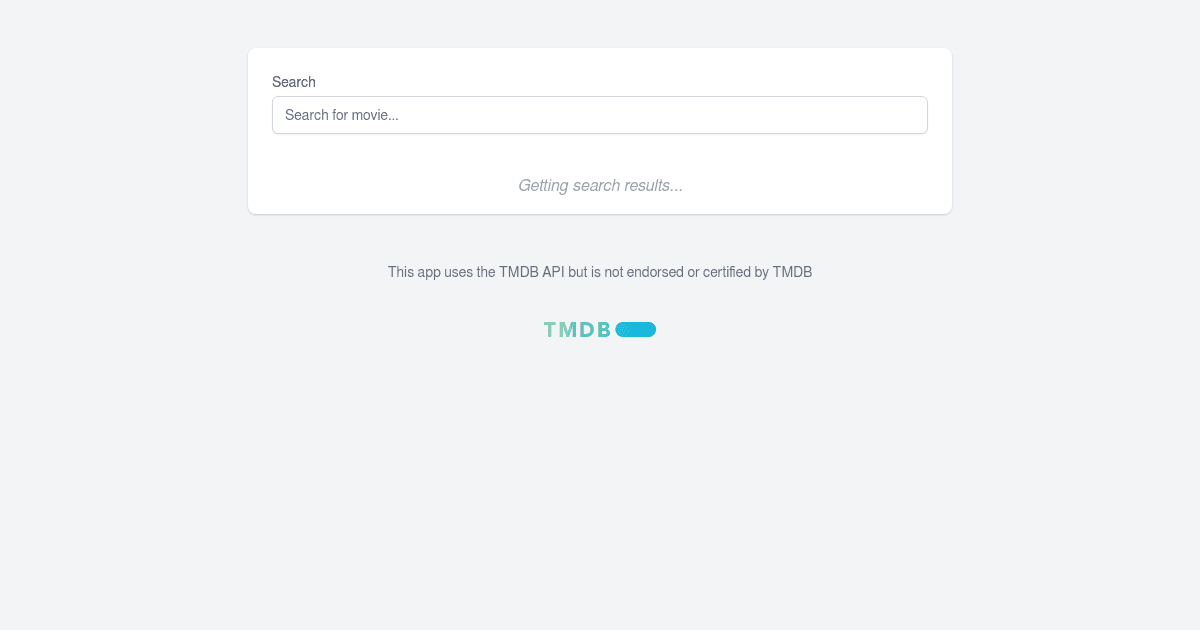Screen dimensions: 1200x630
Task: Click the letter T in TMDB logo
Action: (x=548, y=329)
